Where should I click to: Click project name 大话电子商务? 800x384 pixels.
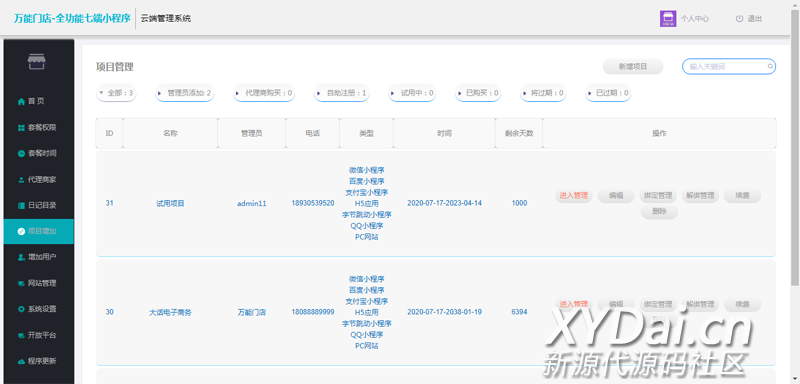[170, 312]
